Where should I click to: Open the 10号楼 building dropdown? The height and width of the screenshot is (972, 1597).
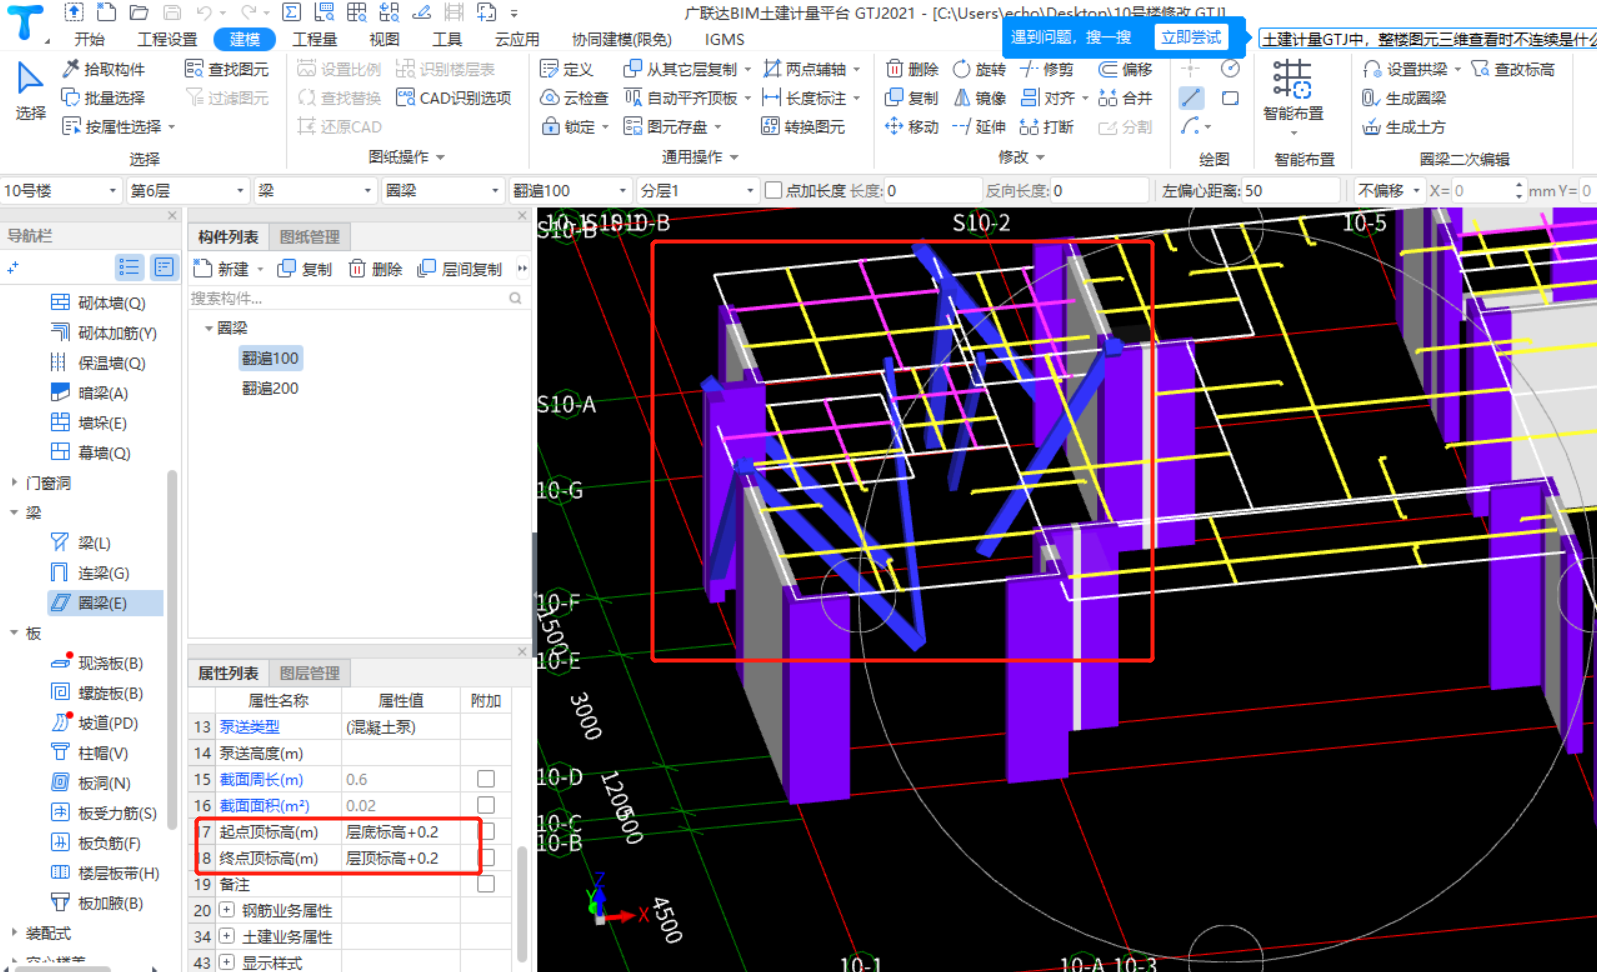click(60, 190)
